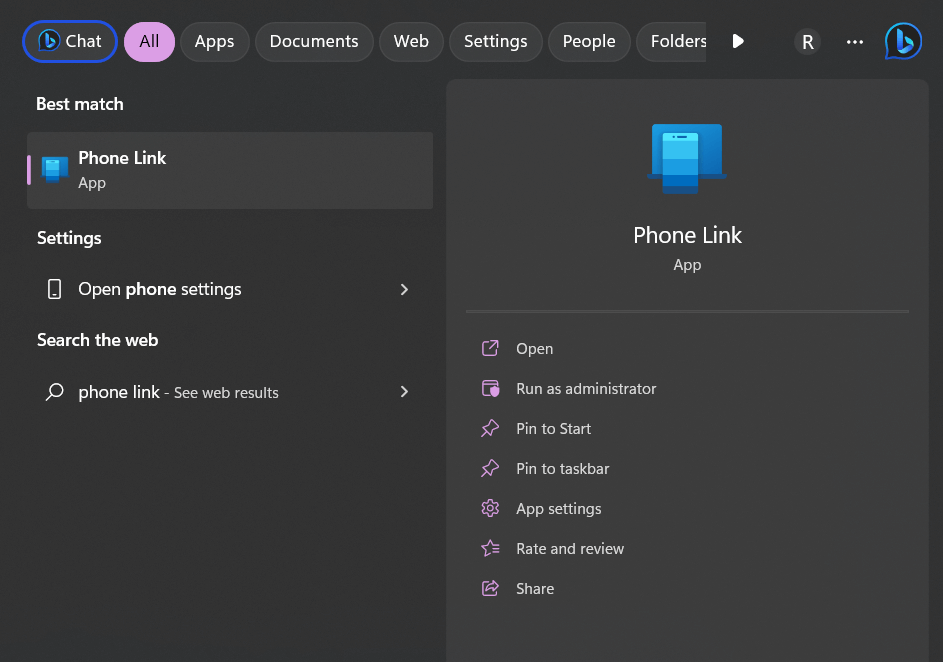943x662 pixels.
Task: Switch to the Folders filter
Action: point(672,41)
